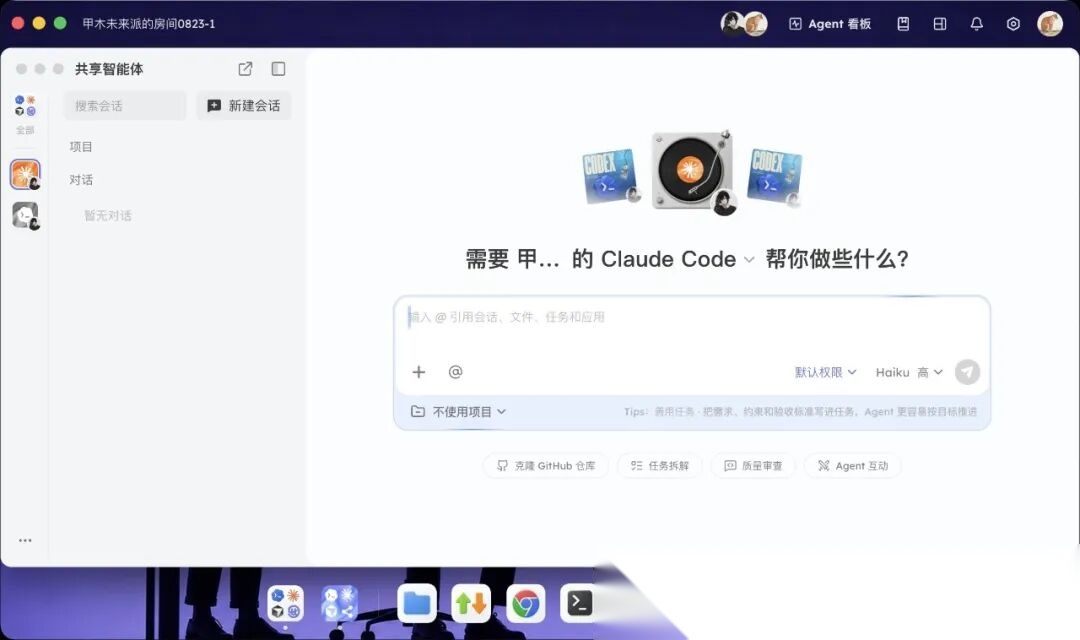The image size is (1080, 640).
Task: Open the three-dot more menu at sidebar bottom
Action: (25, 541)
